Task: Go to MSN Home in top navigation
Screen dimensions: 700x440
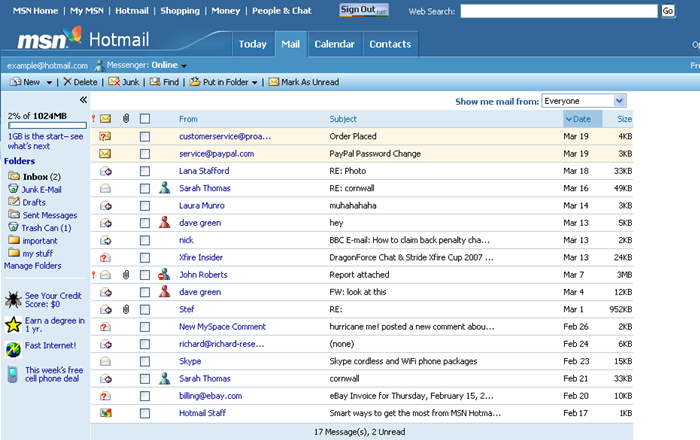Action: pos(35,11)
